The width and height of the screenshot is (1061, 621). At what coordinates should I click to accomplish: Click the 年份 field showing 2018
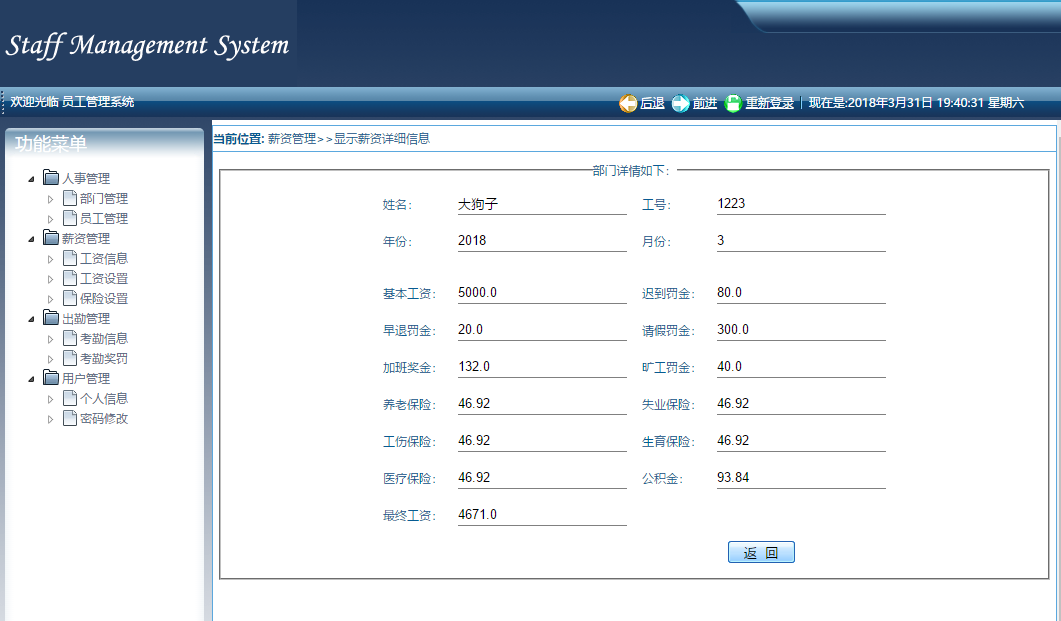click(542, 242)
